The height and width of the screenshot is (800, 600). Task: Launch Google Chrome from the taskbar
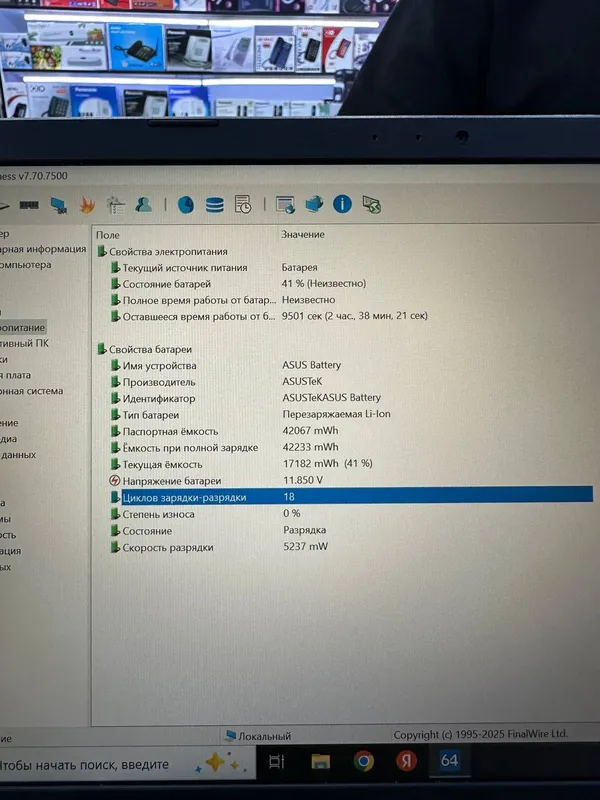point(363,761)
